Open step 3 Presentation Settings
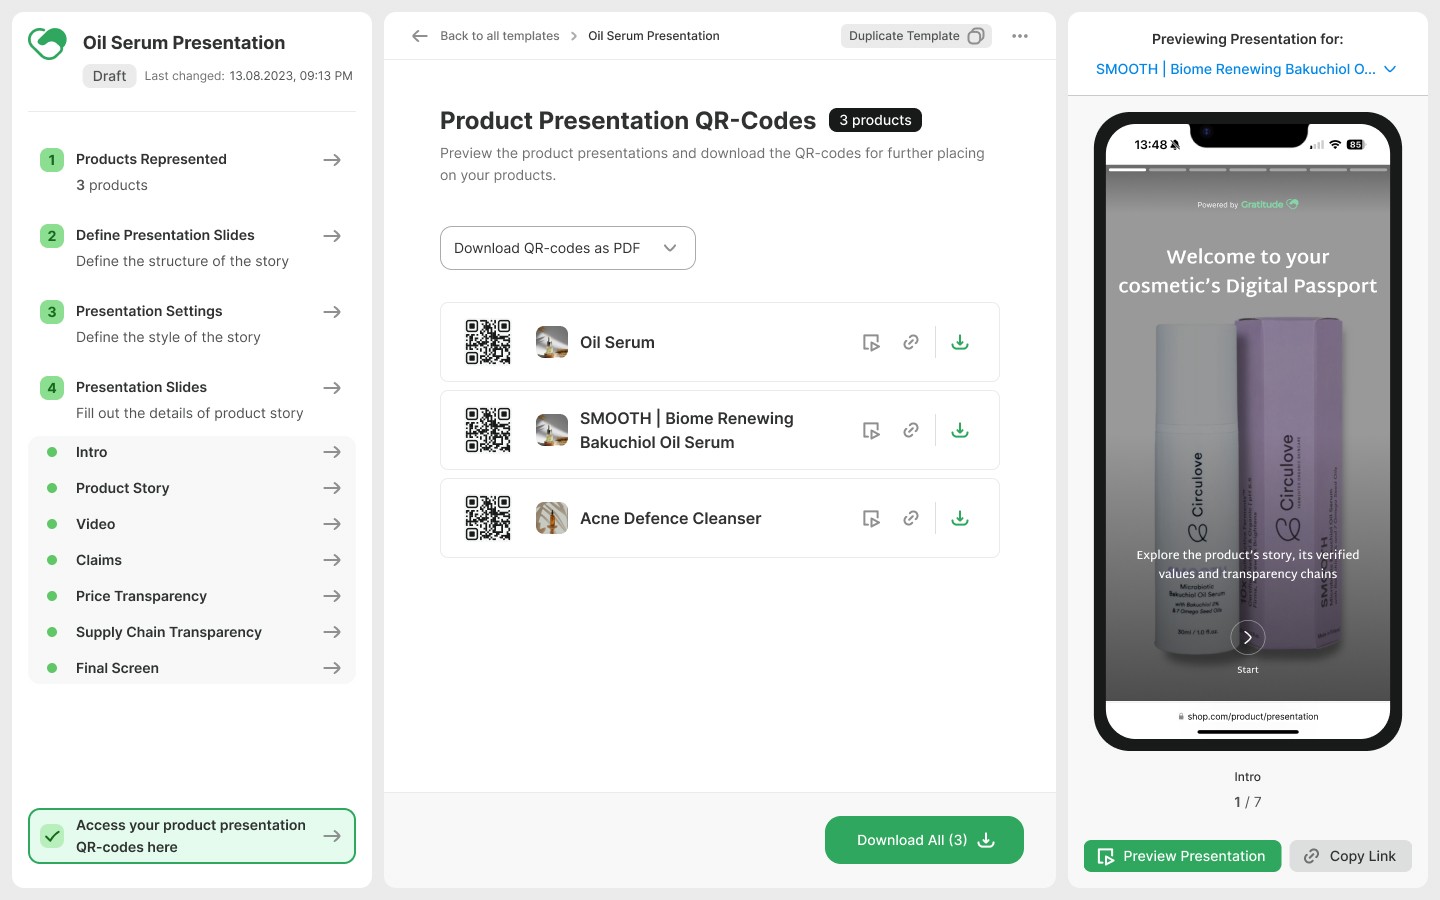Screen dimensions: 1440x900 (192, 324)
